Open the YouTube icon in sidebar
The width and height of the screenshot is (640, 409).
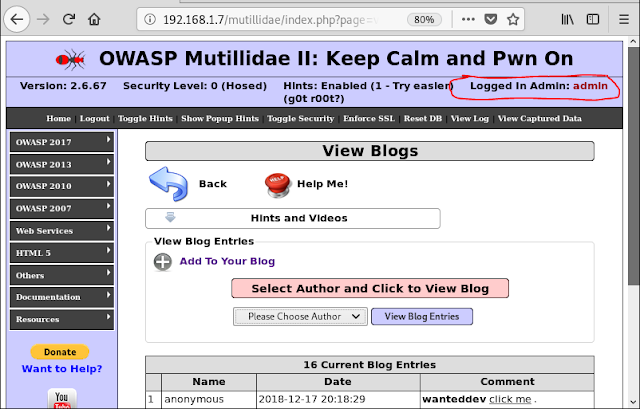coord(62,398)
